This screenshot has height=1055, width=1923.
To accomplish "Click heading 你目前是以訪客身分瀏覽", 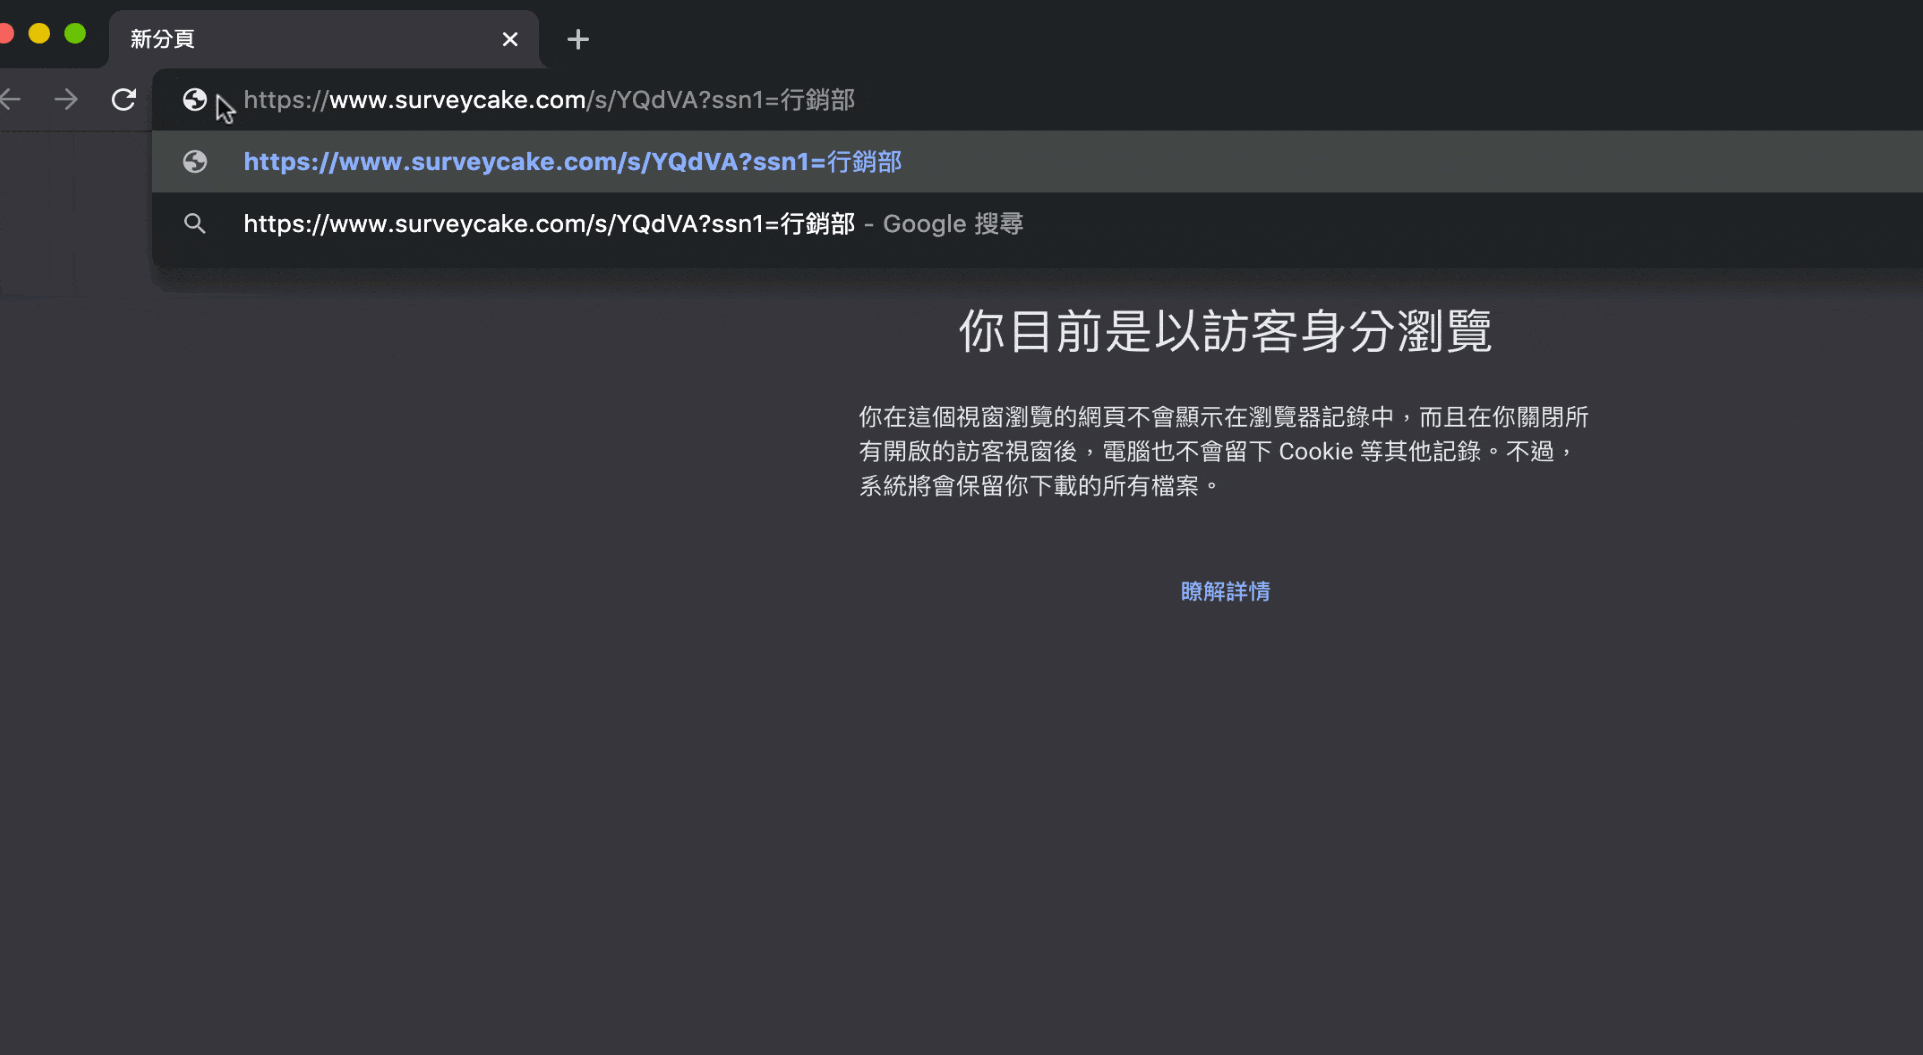I will (x=1225, y=331).
